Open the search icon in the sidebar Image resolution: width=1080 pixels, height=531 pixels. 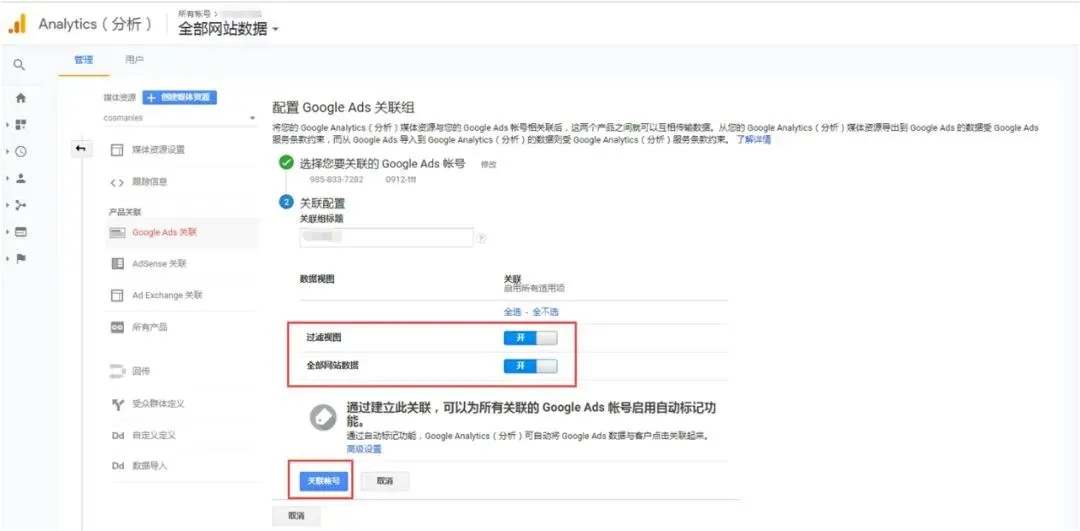19,65
